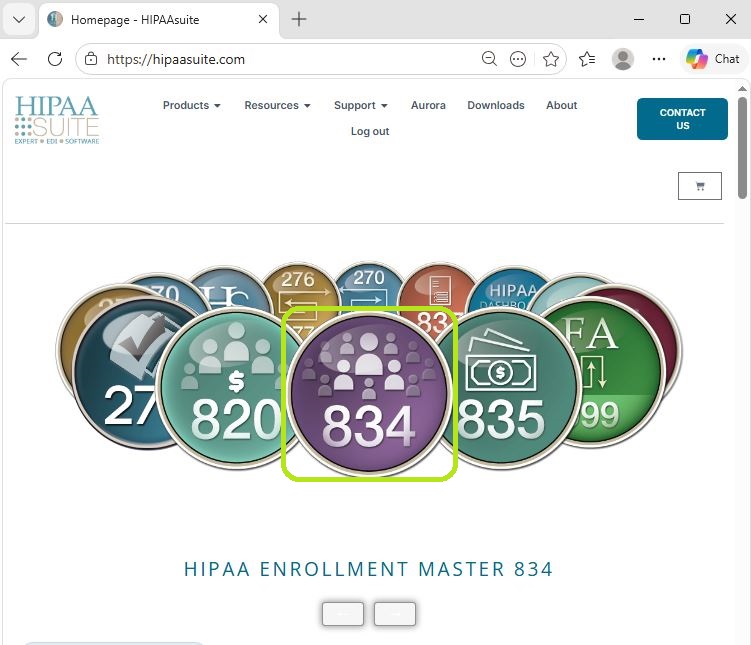Click the Log out link

pos(370,131)
